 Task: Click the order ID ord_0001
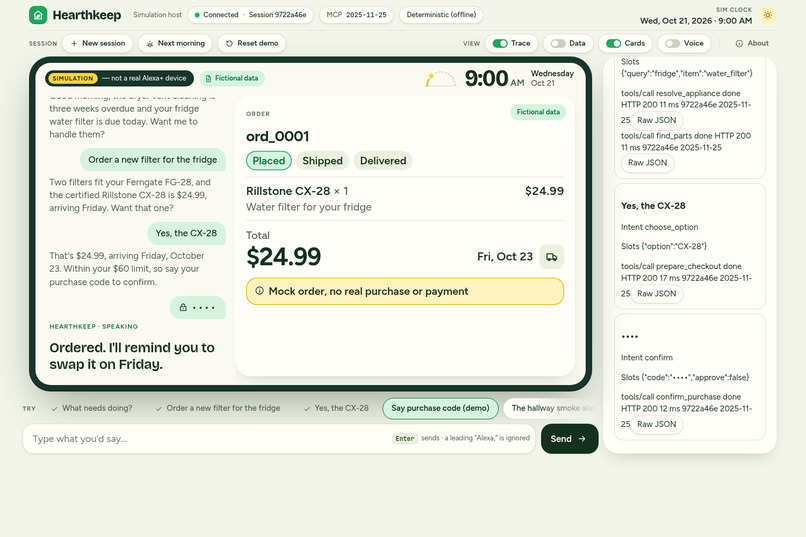pyautogui.click(x=278, y=136)
